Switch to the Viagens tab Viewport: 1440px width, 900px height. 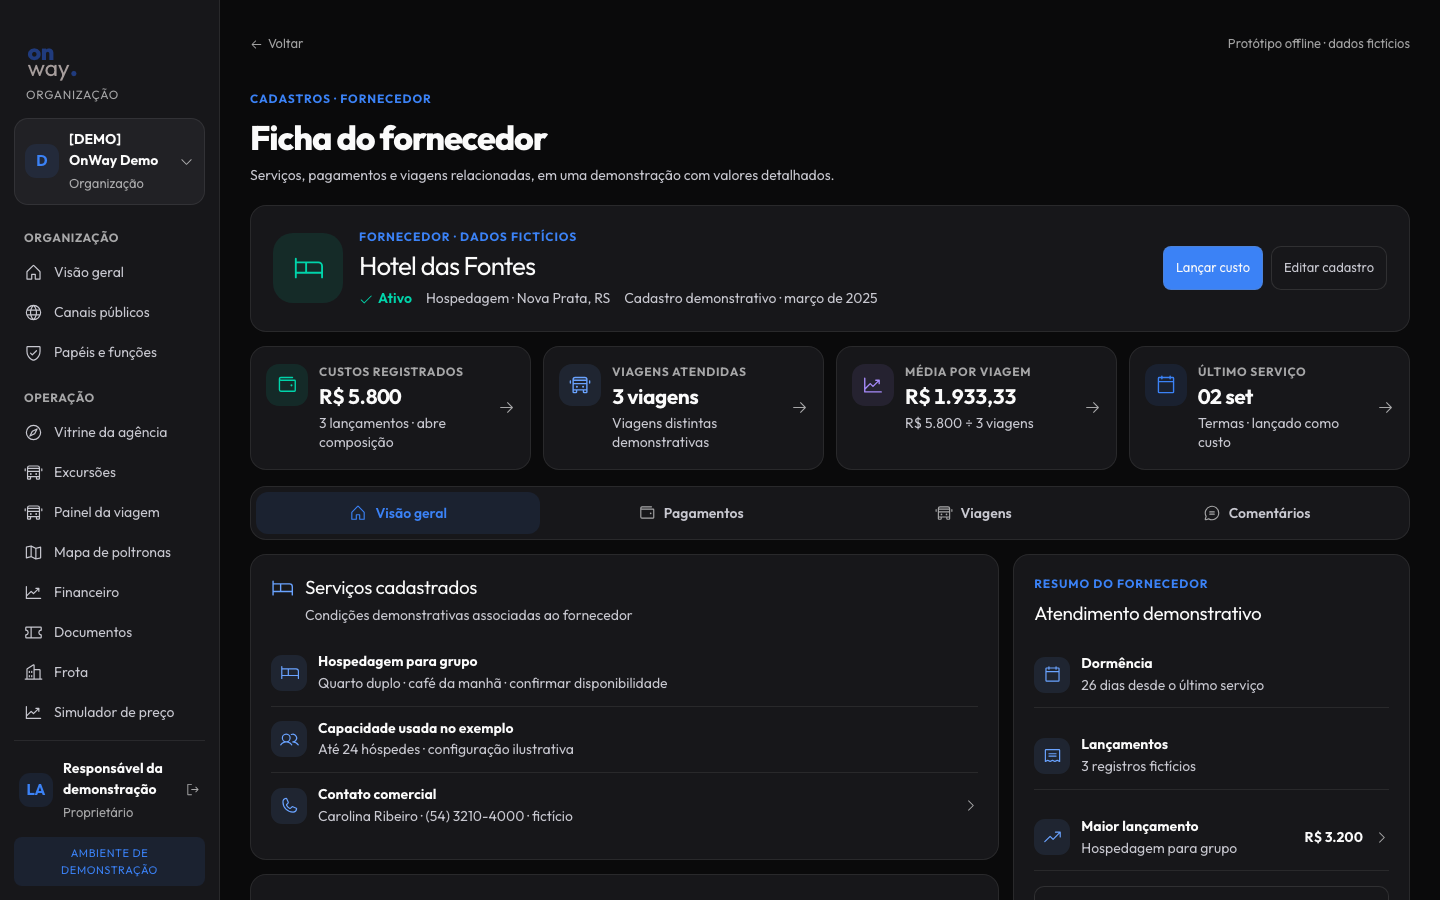click(973, 513)
